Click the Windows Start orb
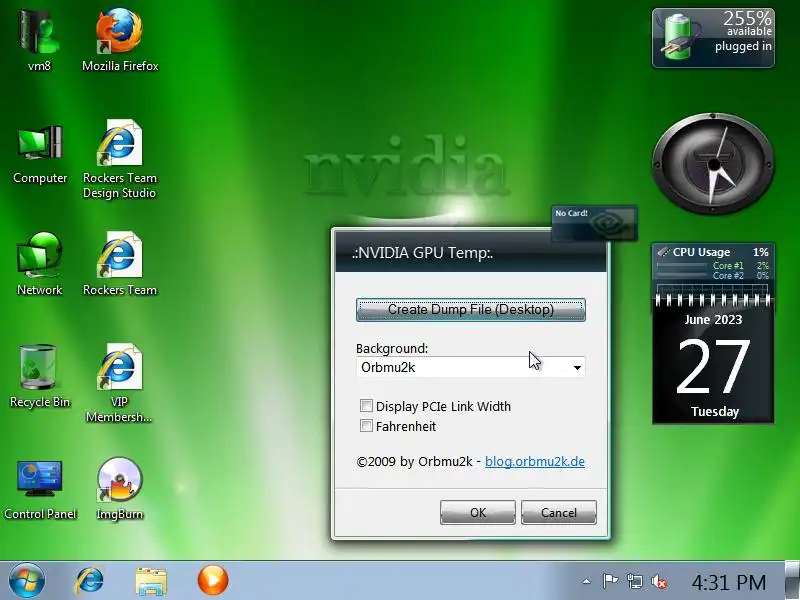This screenshot has width=800, height=600. click(27, 581)
